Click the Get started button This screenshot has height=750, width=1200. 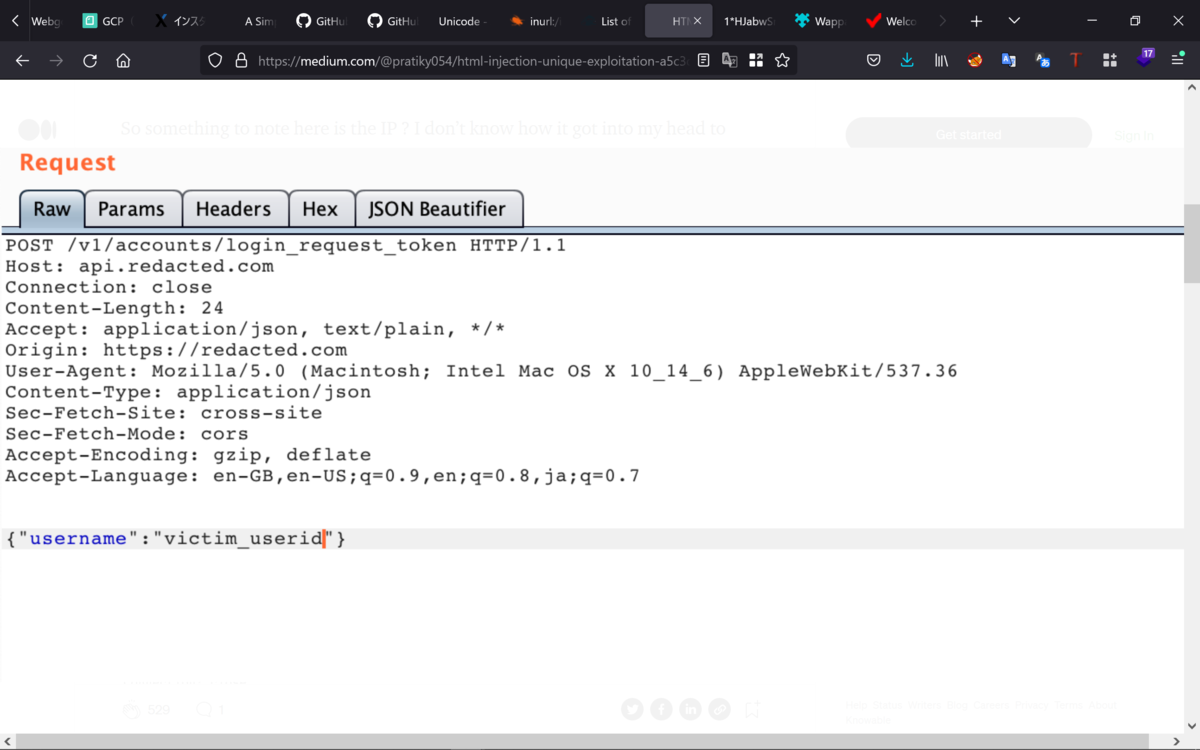(x=968, y=135)
